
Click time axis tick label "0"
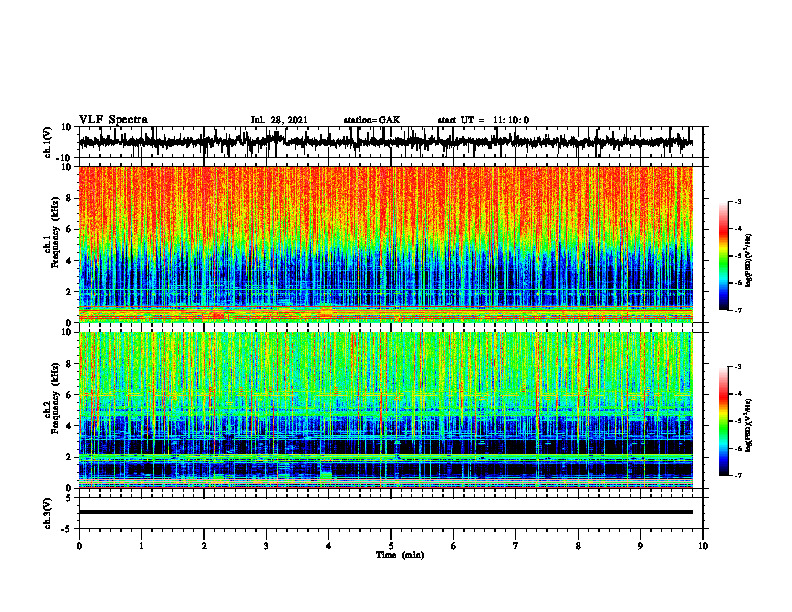click(79, 546)
